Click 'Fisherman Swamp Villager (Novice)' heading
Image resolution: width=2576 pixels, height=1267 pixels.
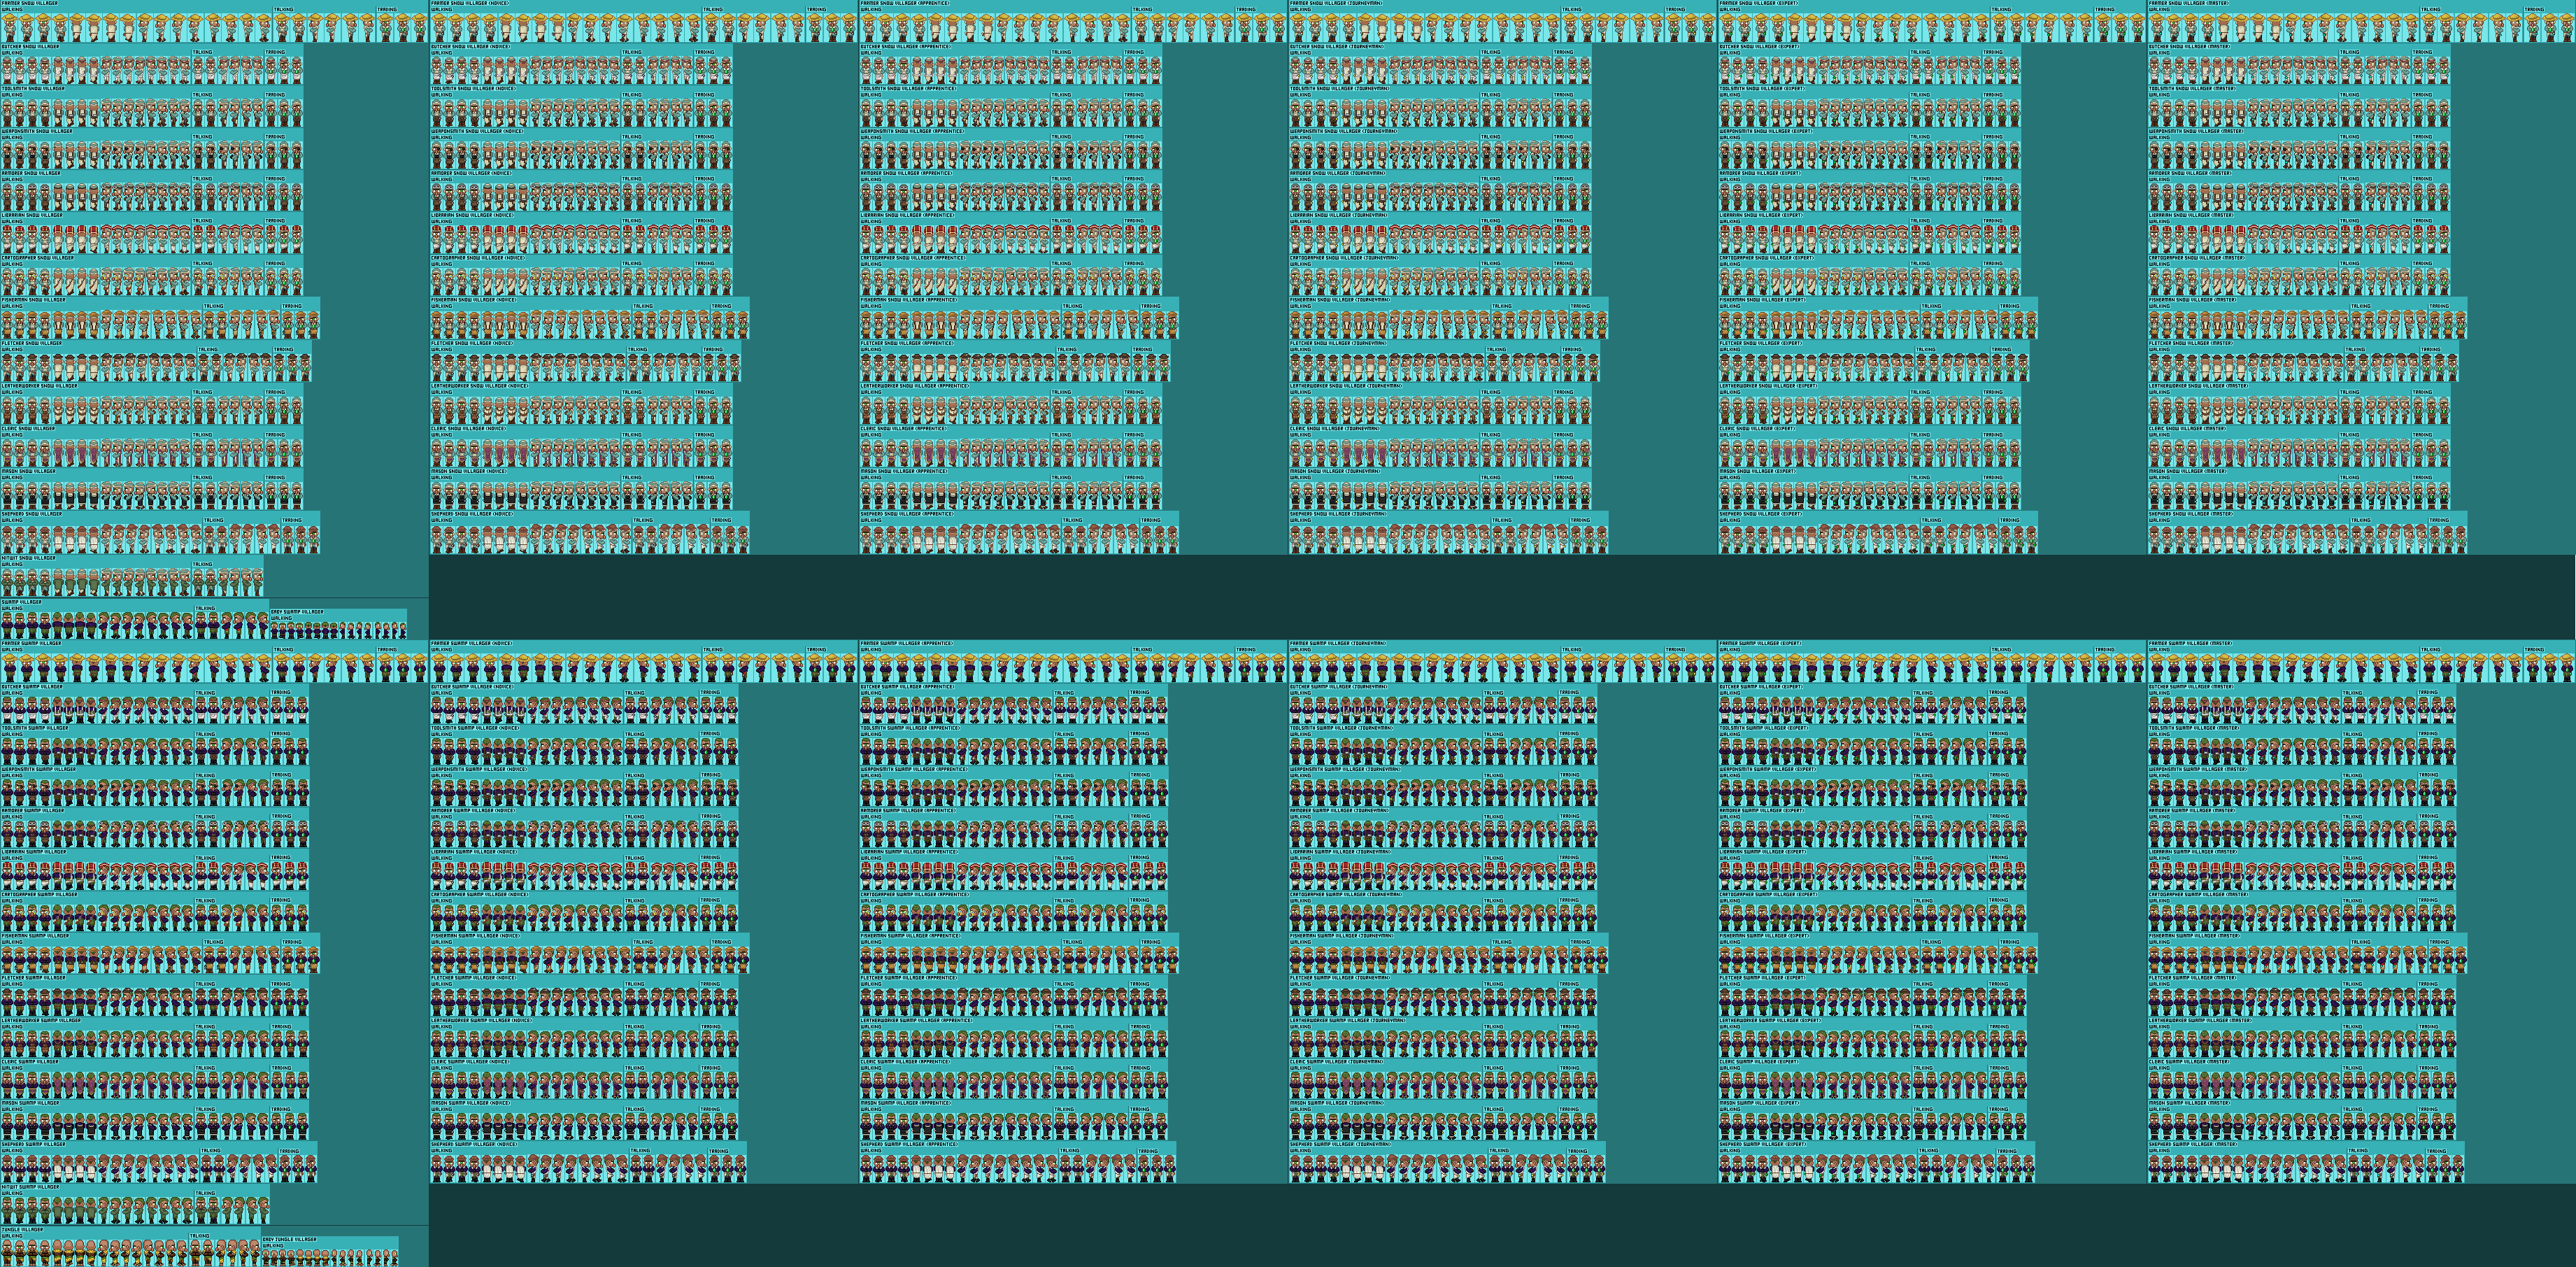pos(475,936)
